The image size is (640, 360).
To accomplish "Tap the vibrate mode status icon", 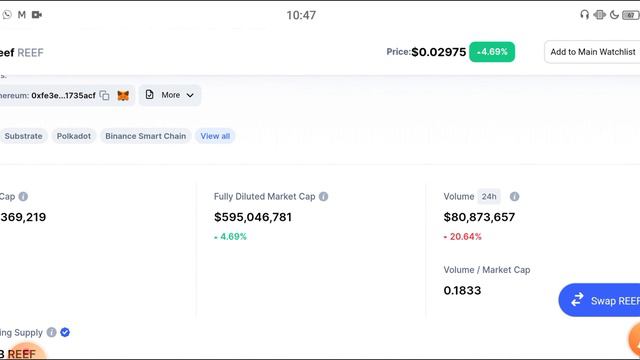I will pyautogui.click(x=599, y=15).
